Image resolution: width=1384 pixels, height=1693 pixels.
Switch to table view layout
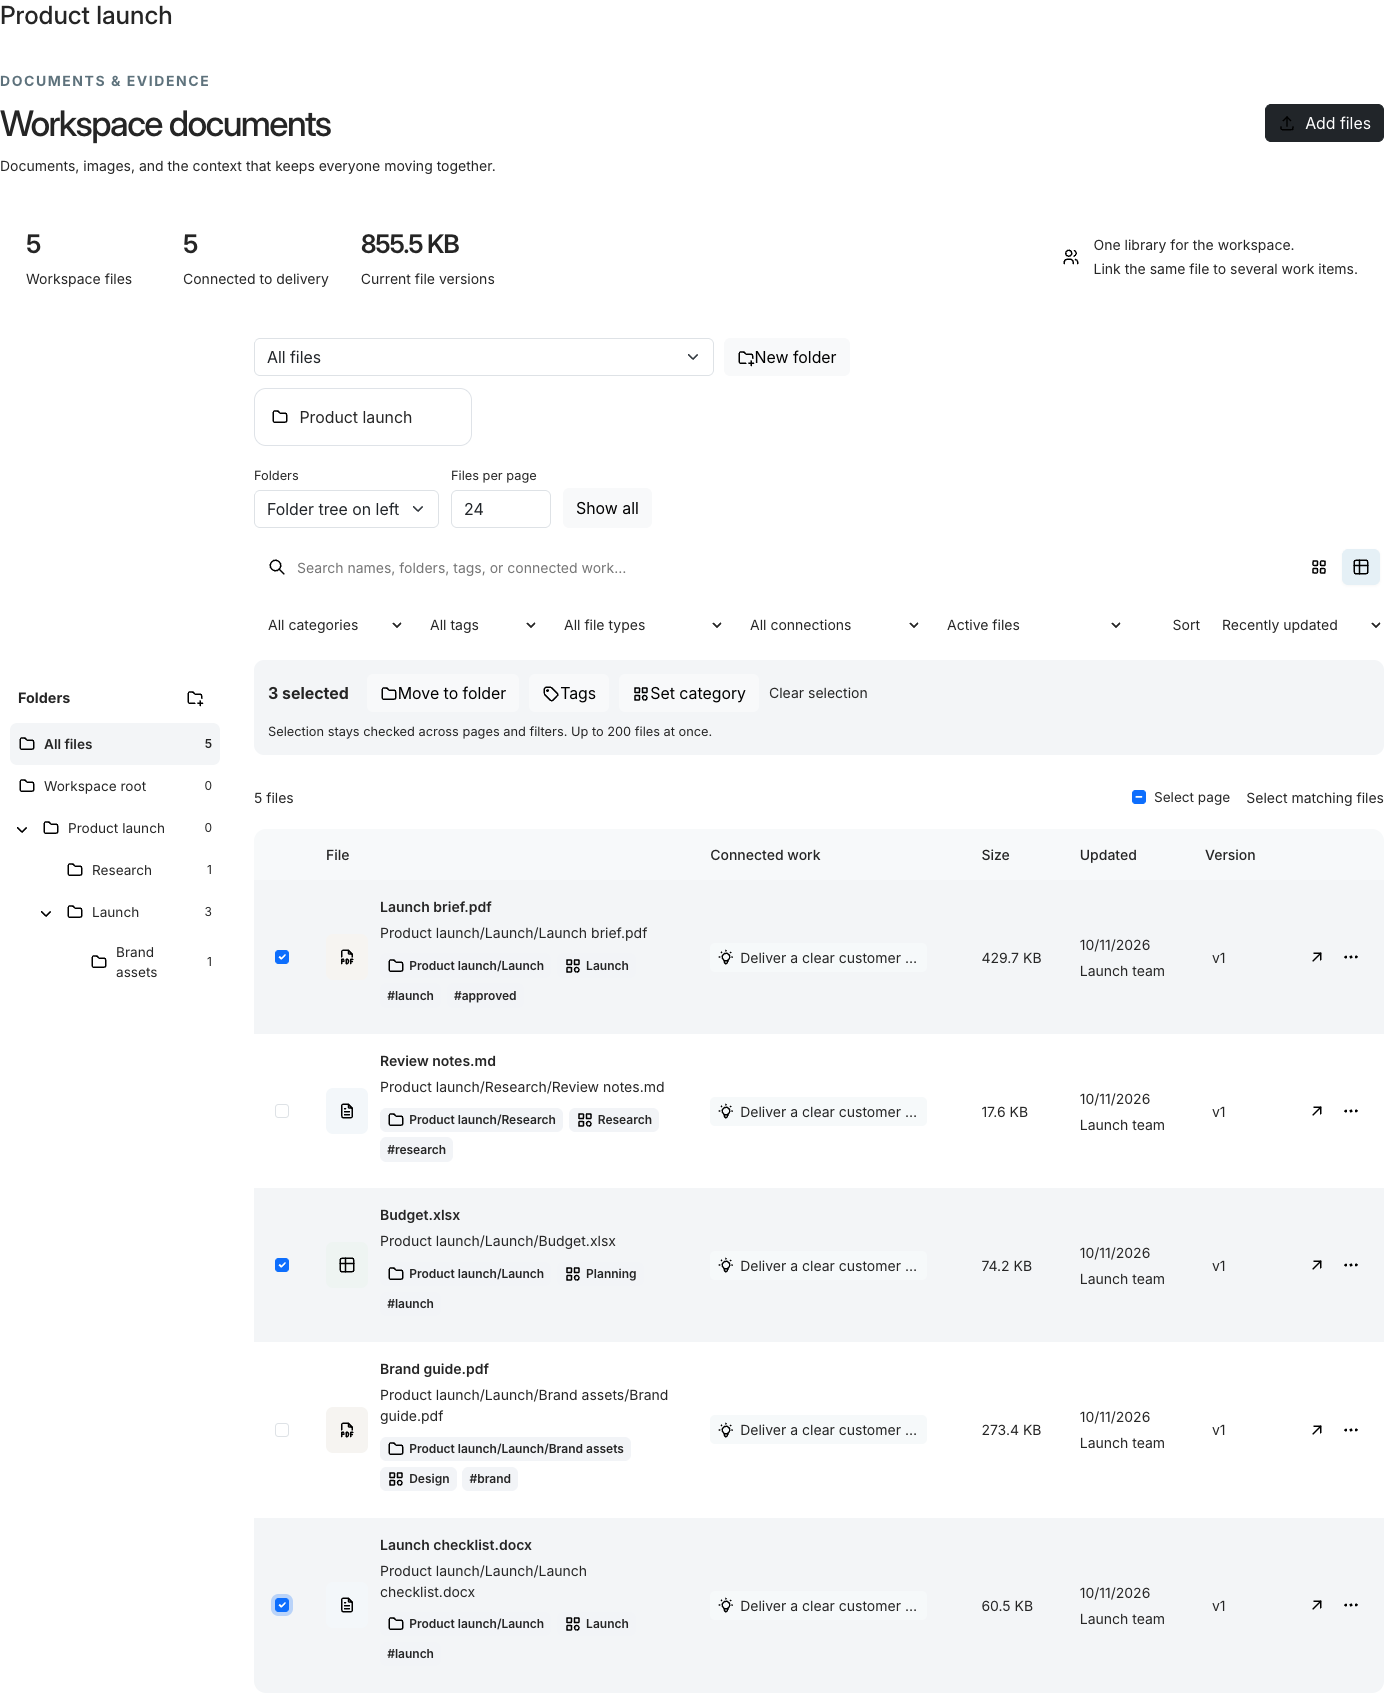1360,567
